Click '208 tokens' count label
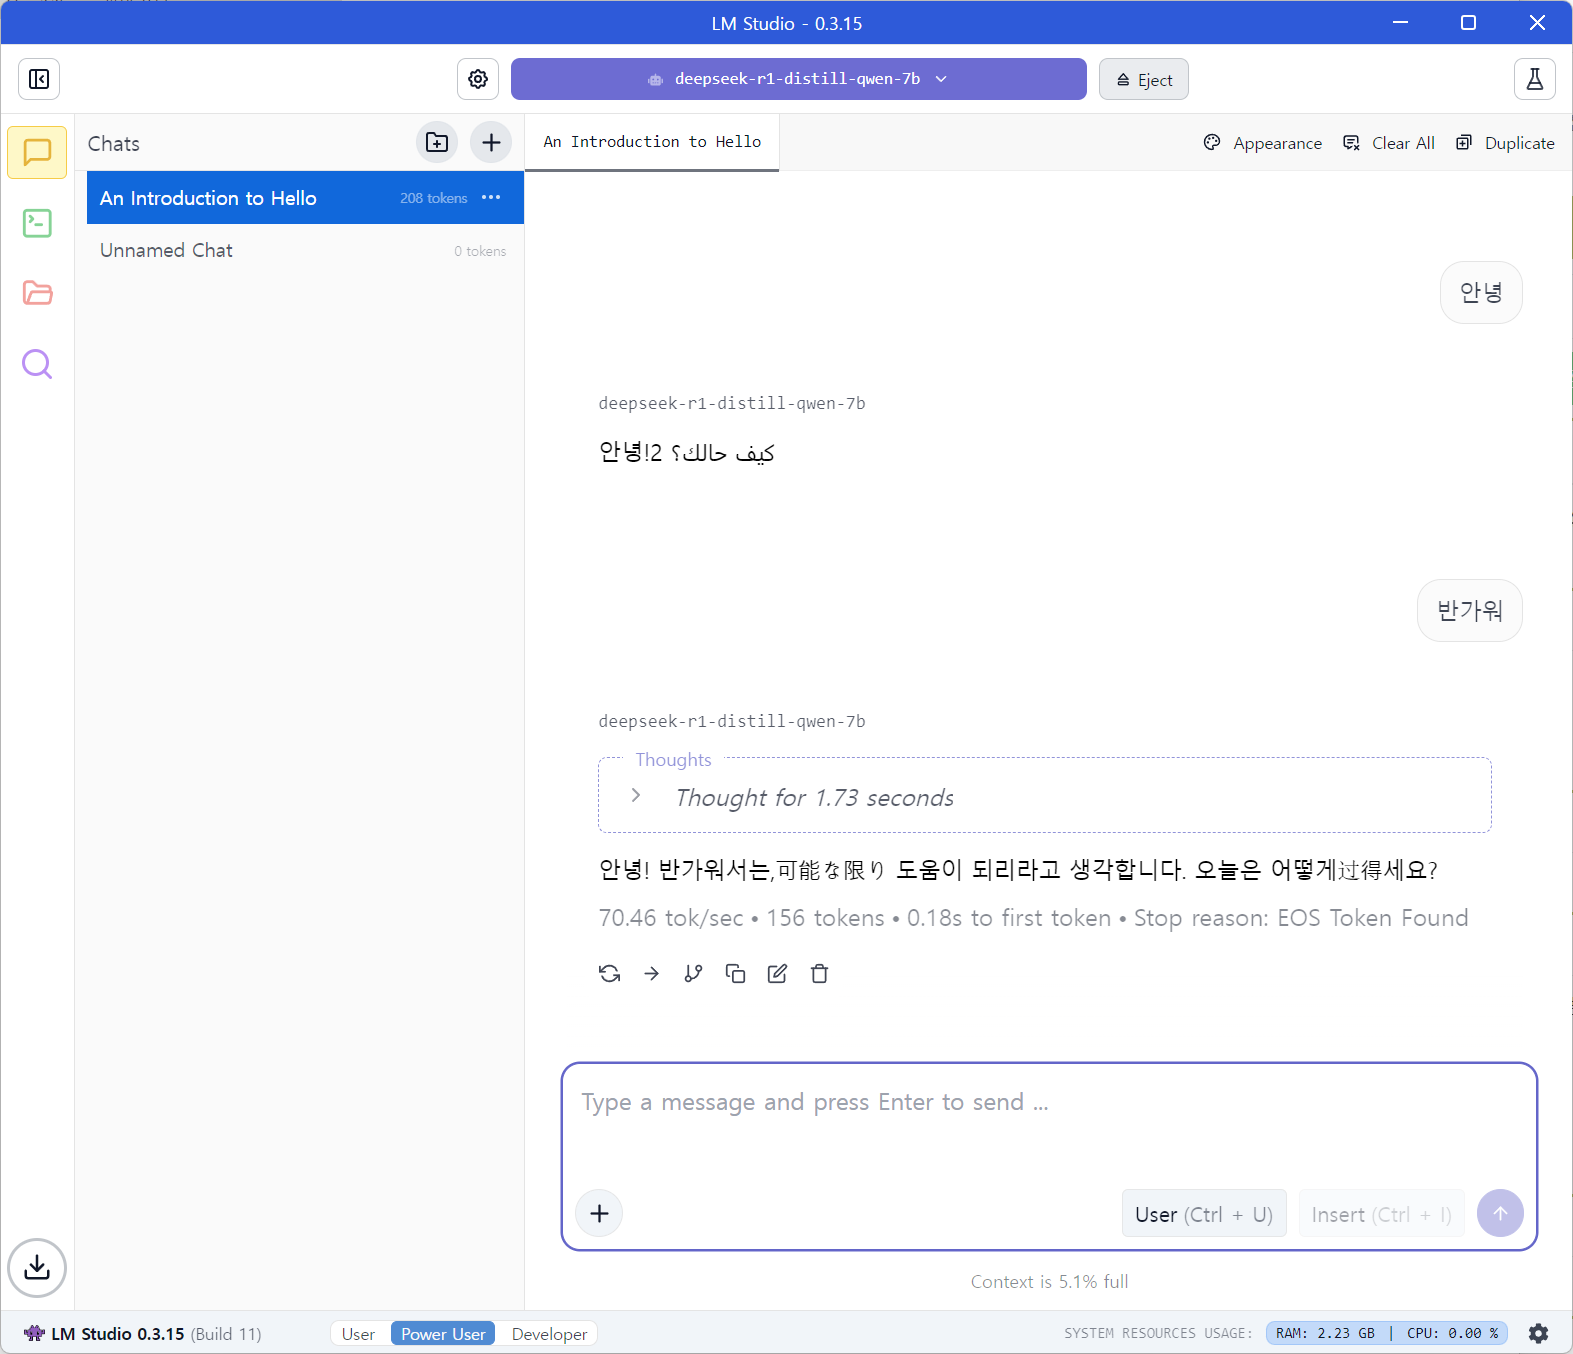The image size is (1573, 1354). [434, 198]
